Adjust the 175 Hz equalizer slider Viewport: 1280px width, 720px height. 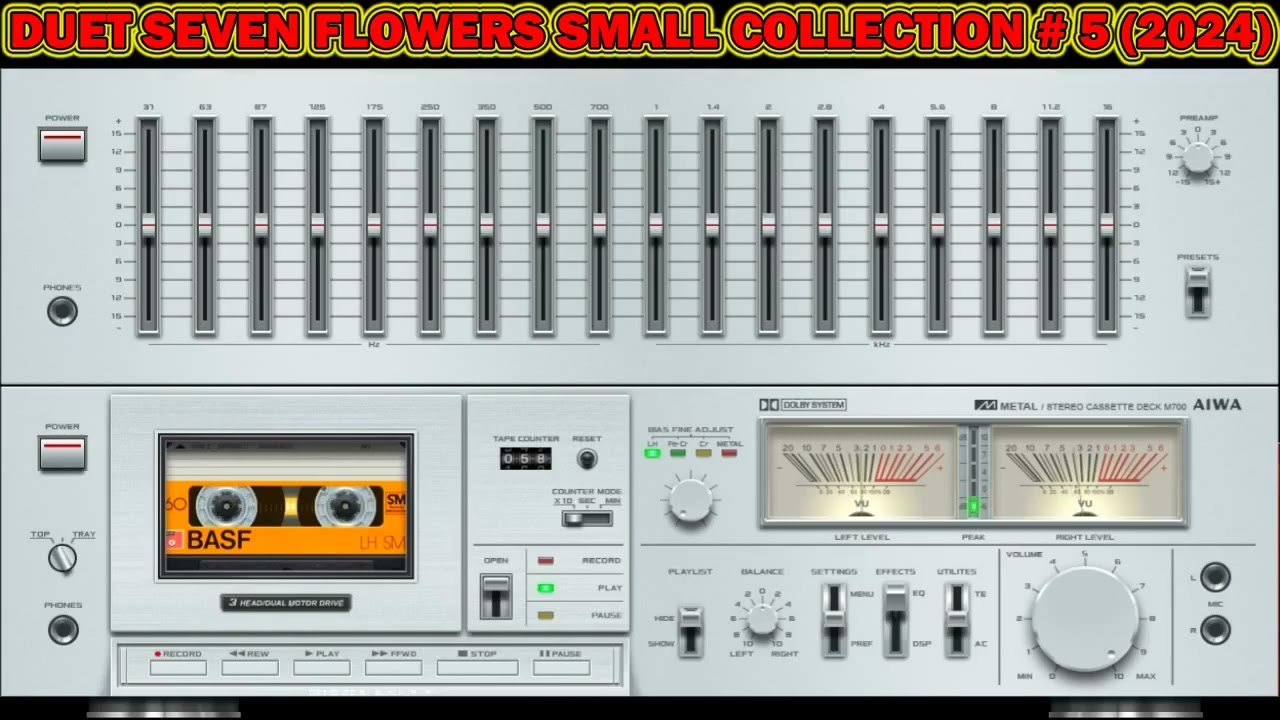coord(374,226)
